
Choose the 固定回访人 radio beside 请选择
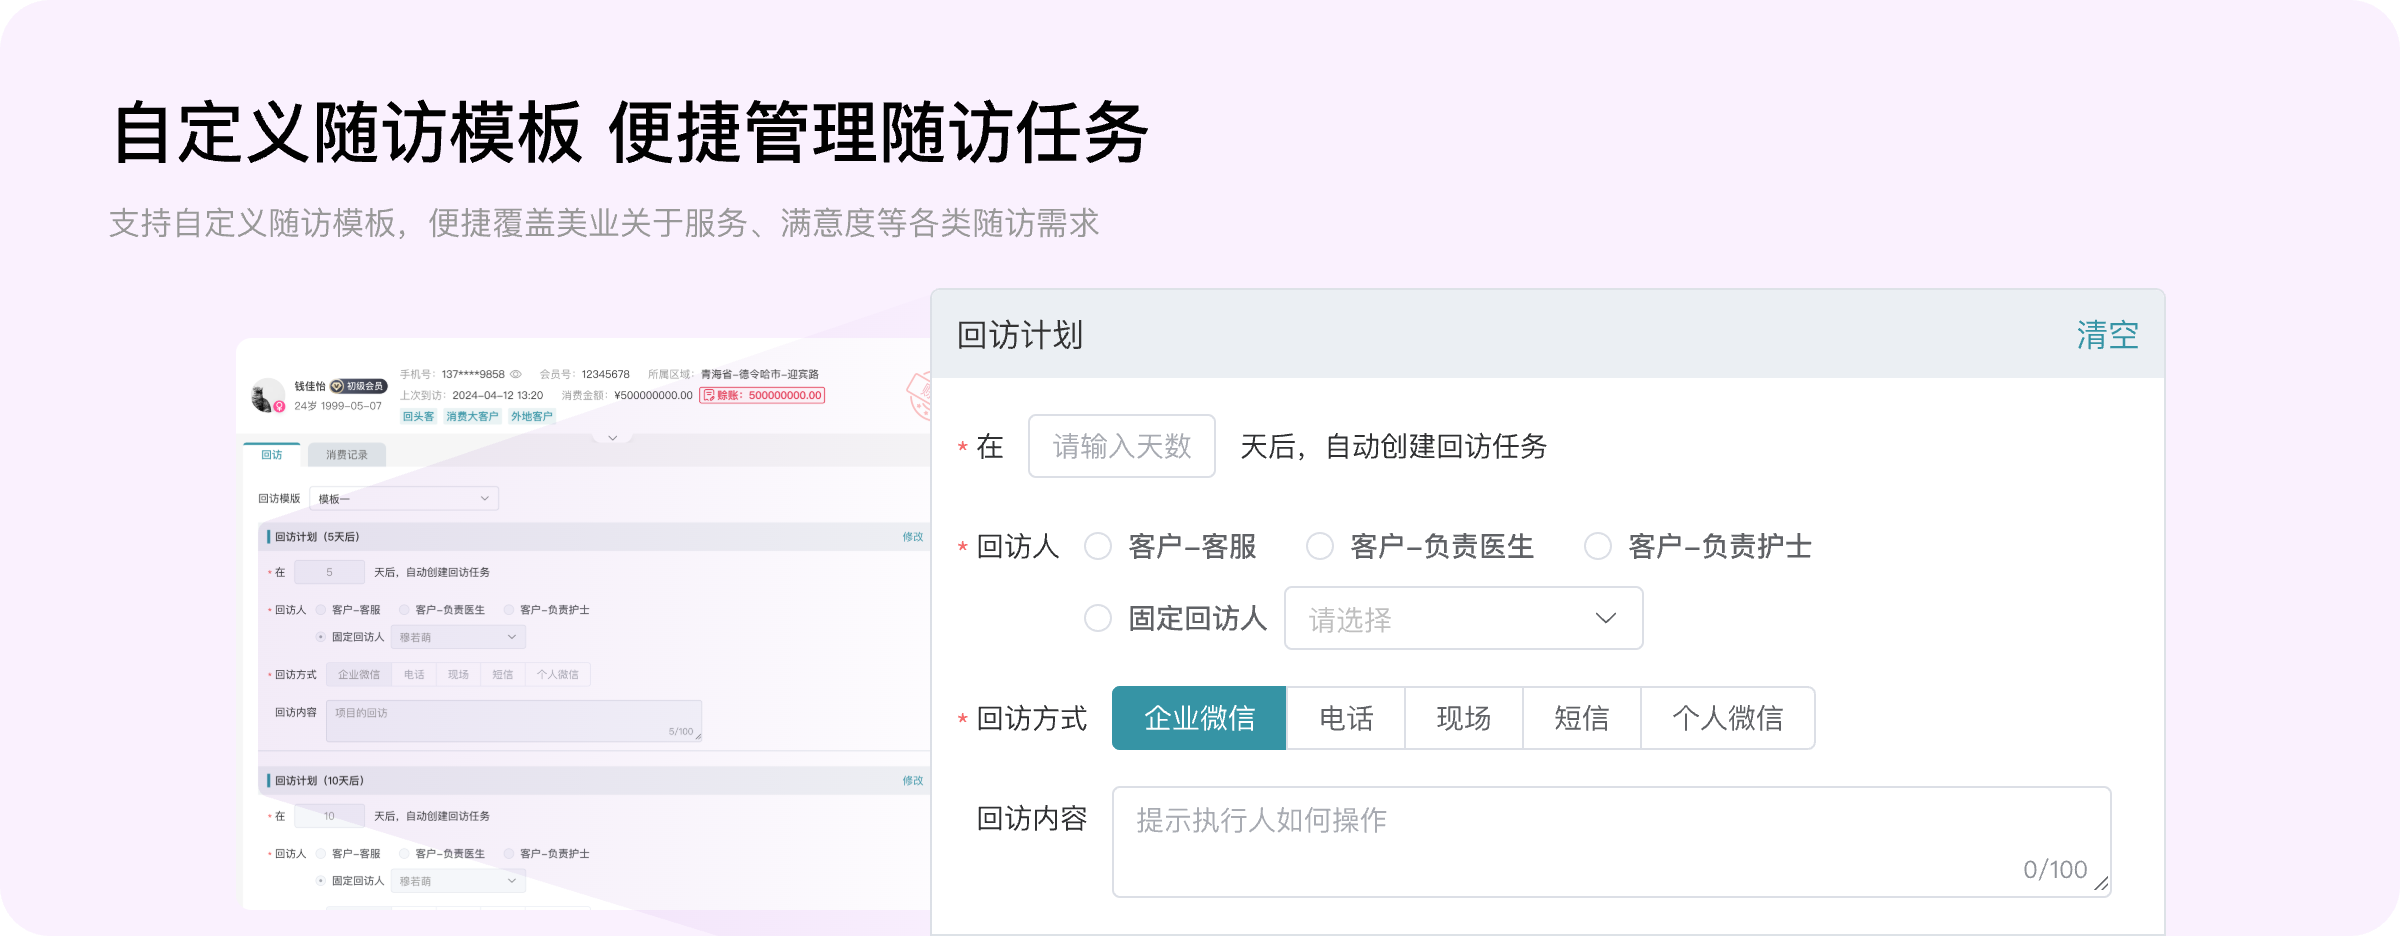(1098, 618)
